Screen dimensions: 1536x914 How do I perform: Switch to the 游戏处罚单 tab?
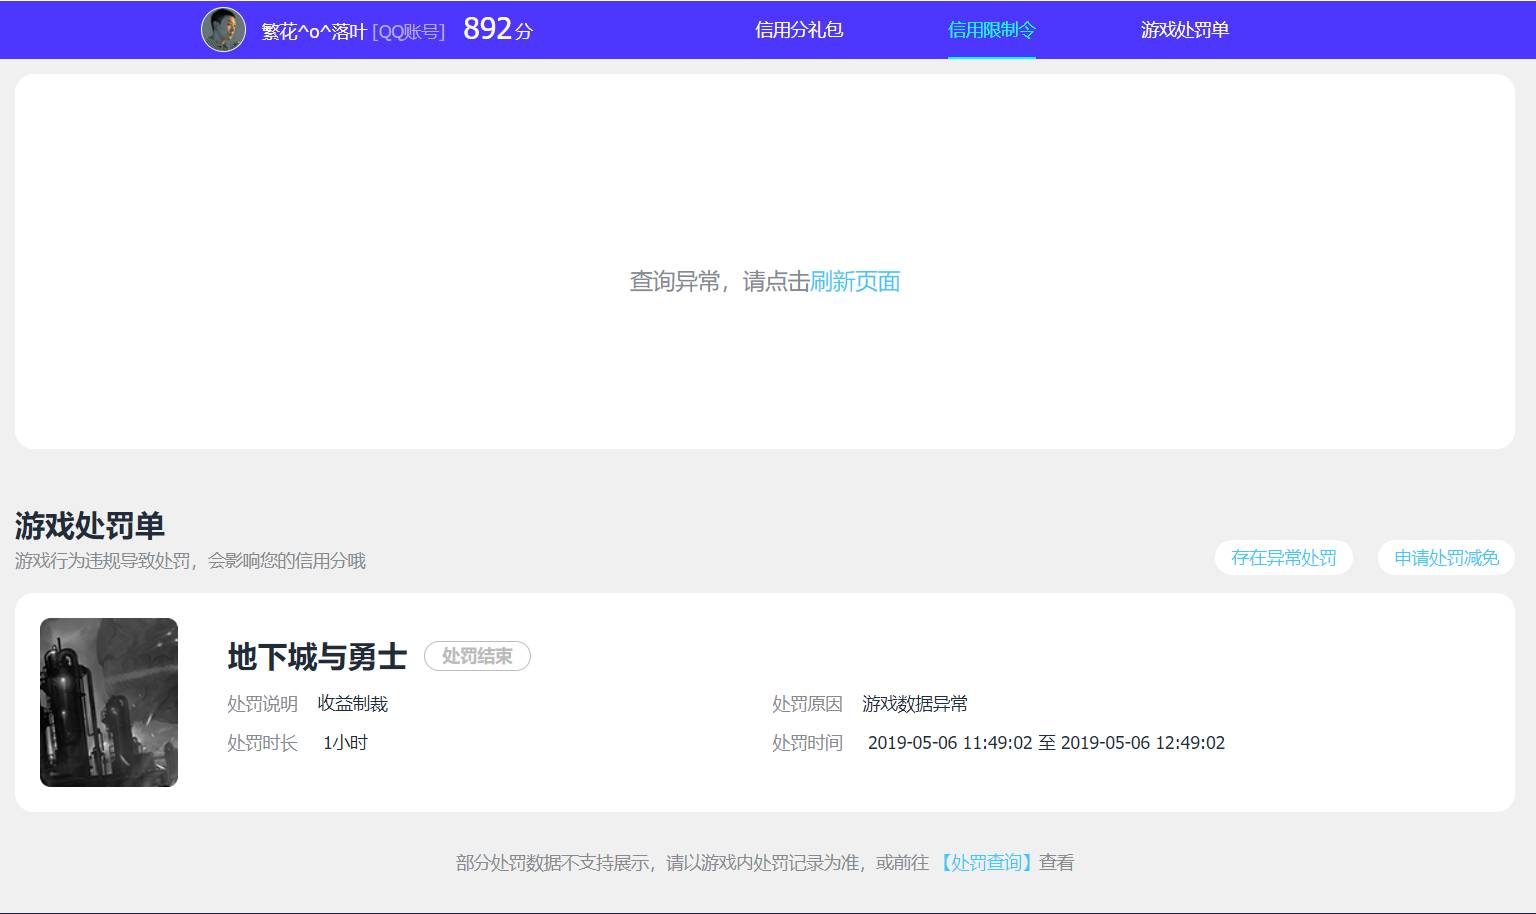click(1184, 30)
